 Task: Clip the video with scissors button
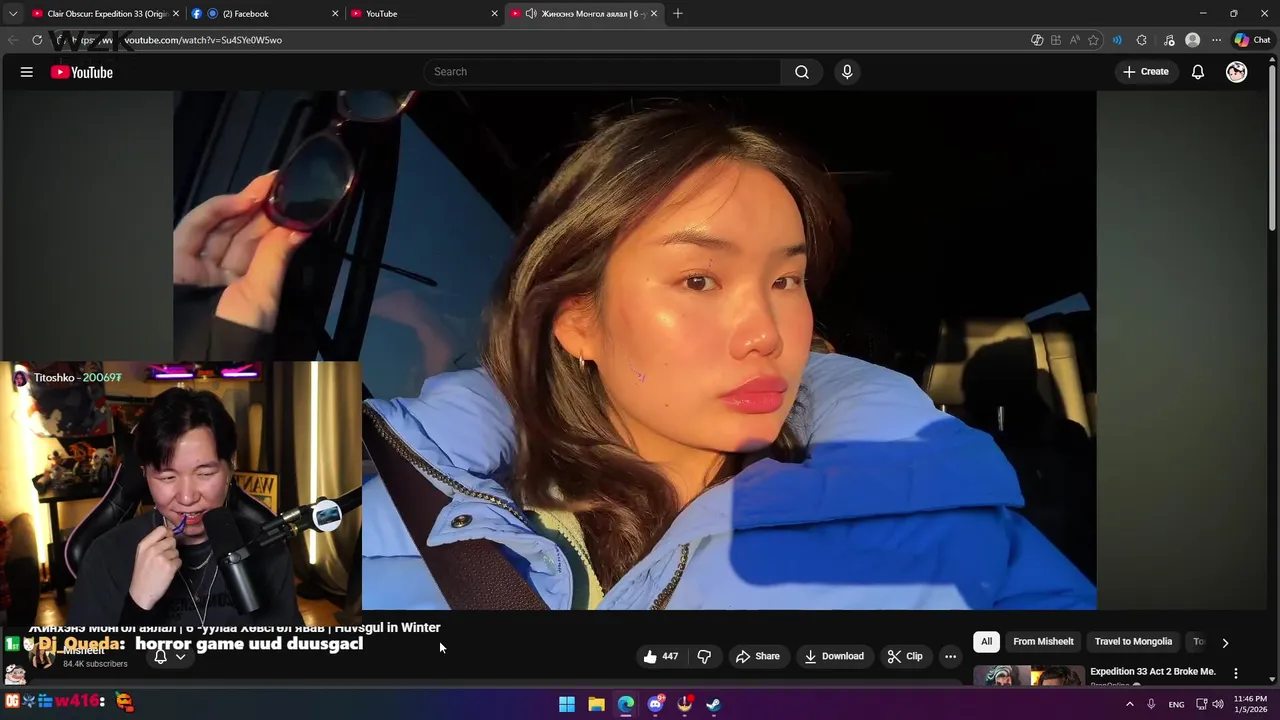point(905,656)
